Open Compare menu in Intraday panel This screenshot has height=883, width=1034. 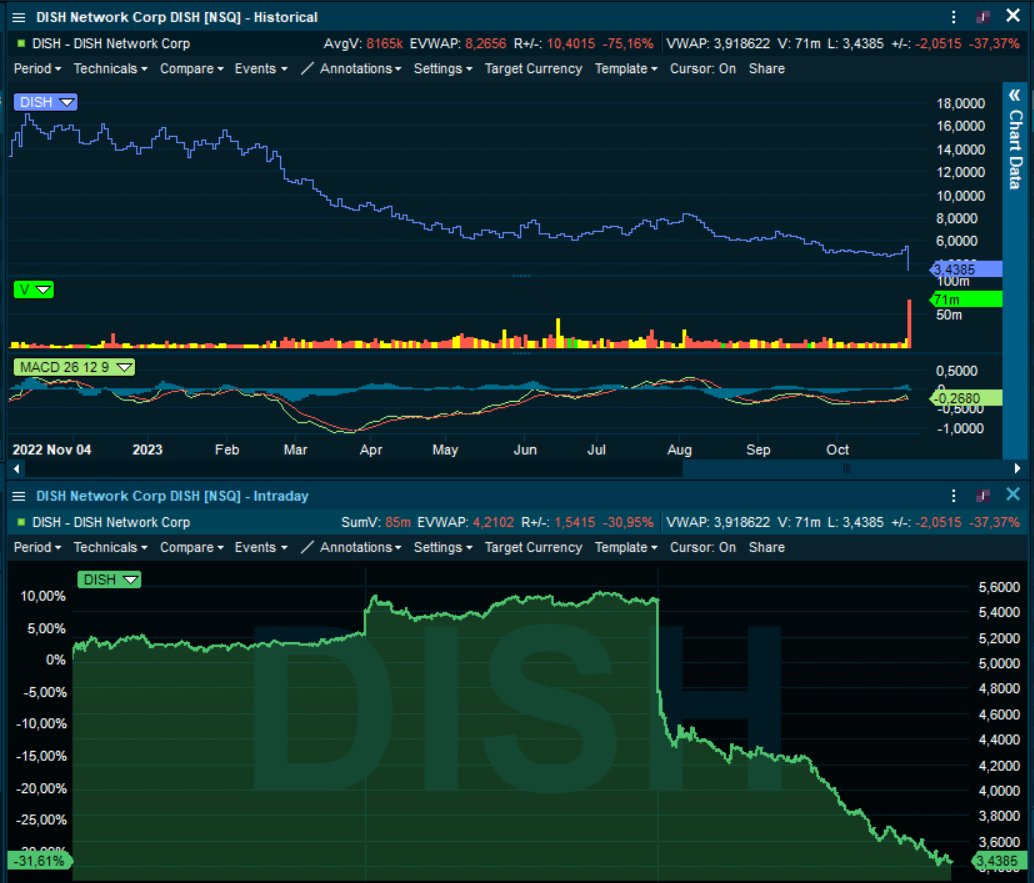(x=192, y=547)
